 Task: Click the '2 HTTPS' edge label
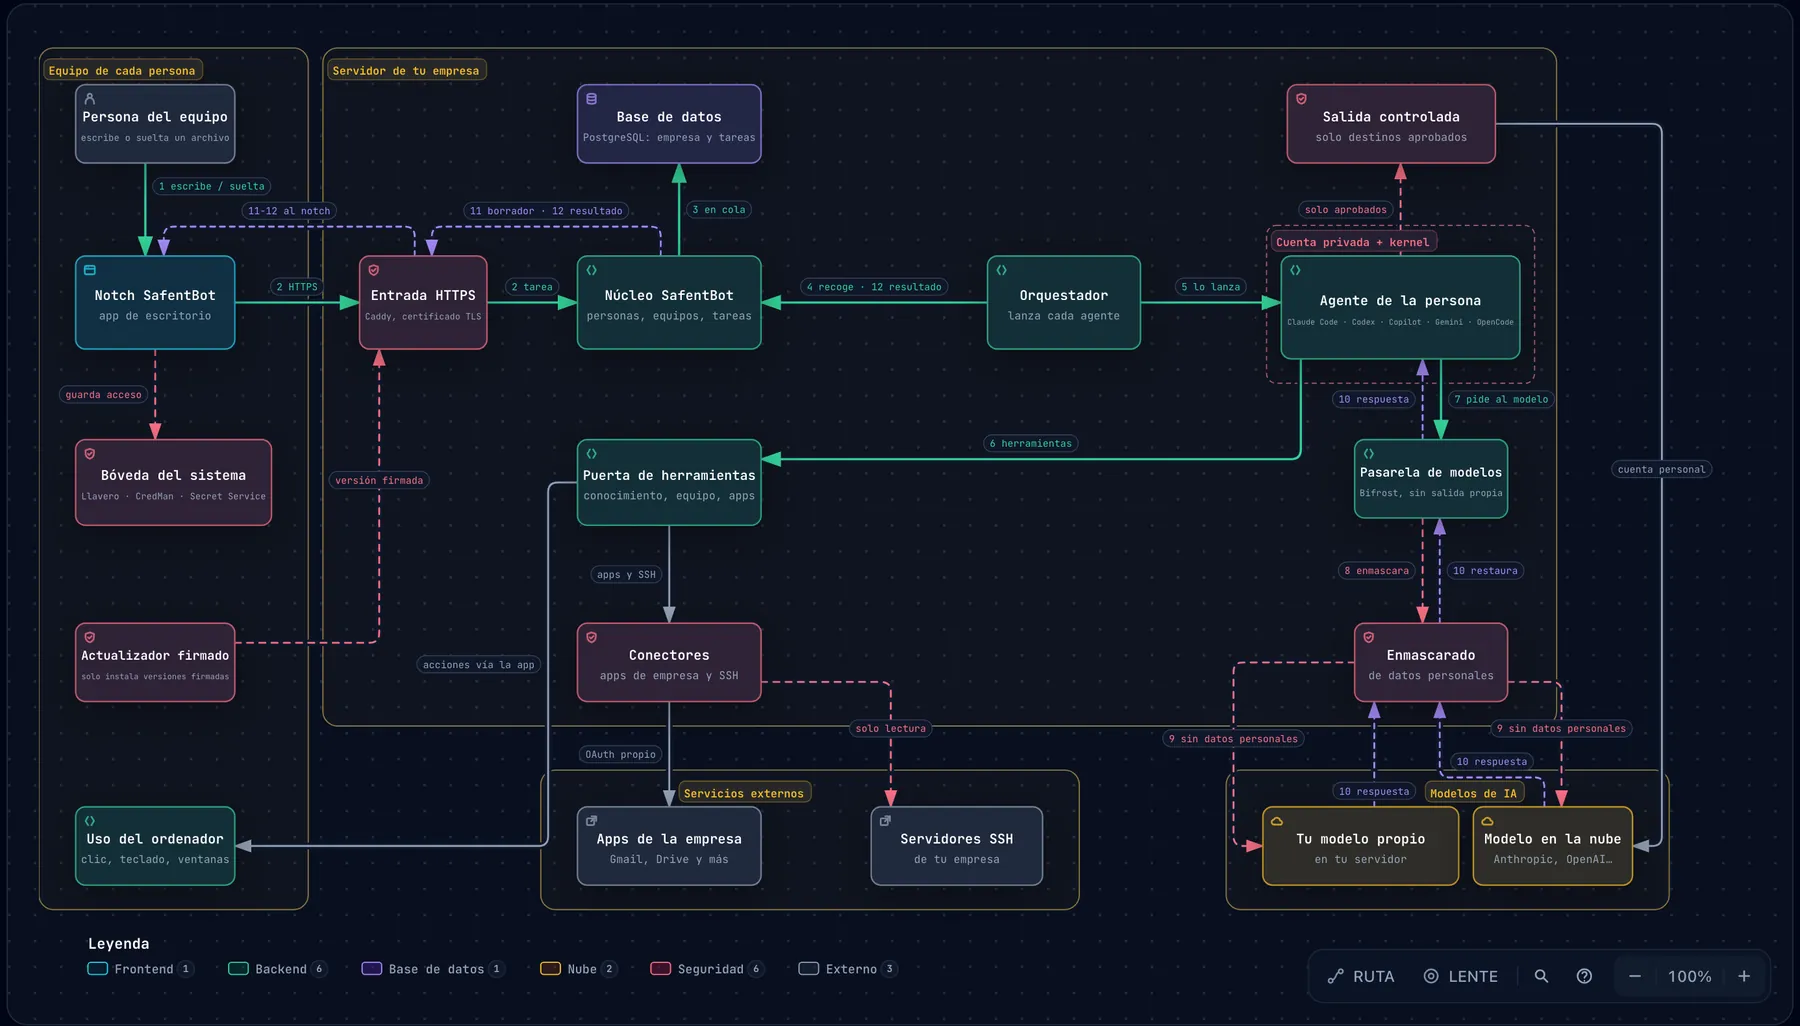point(297,287)
